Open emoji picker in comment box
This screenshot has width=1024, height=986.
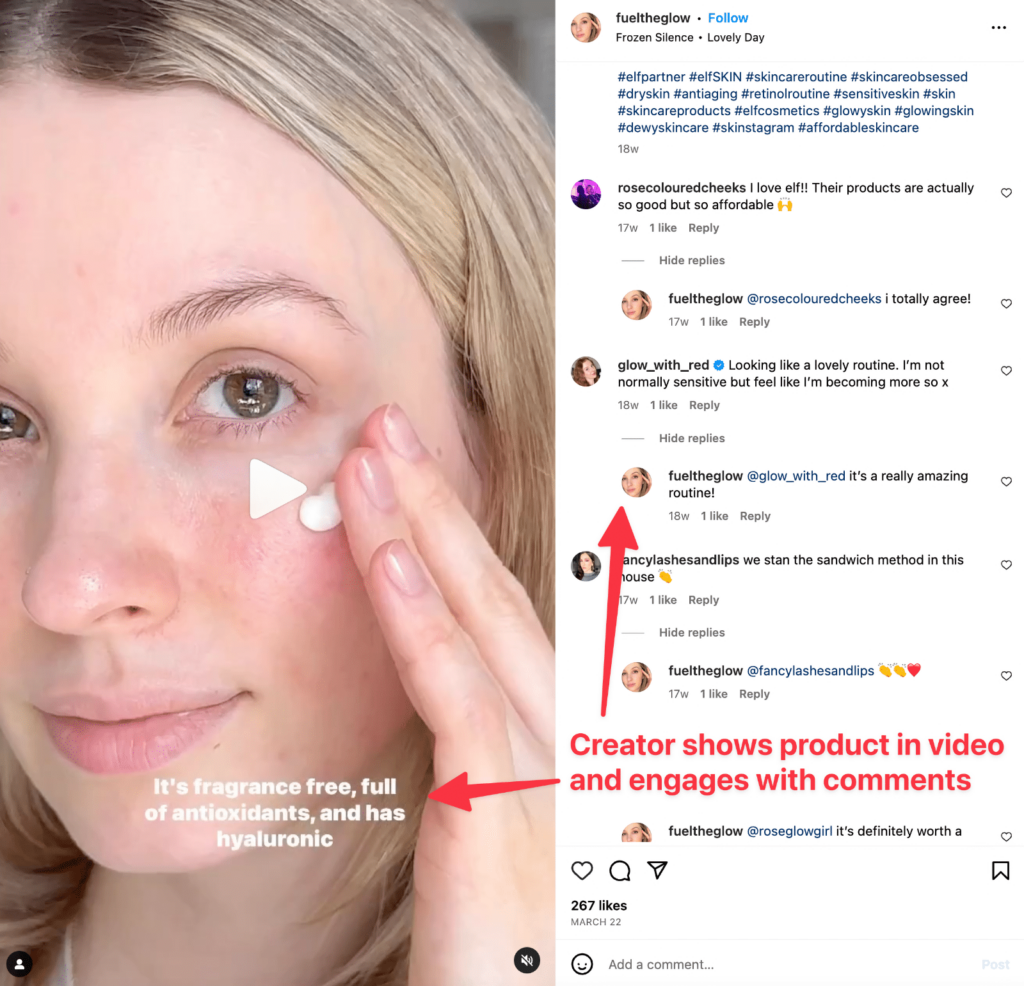coord(582,964)
